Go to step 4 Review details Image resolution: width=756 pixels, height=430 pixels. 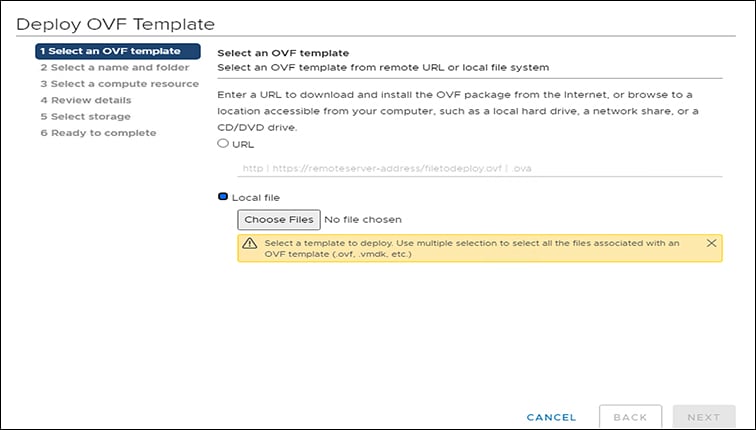85,100
